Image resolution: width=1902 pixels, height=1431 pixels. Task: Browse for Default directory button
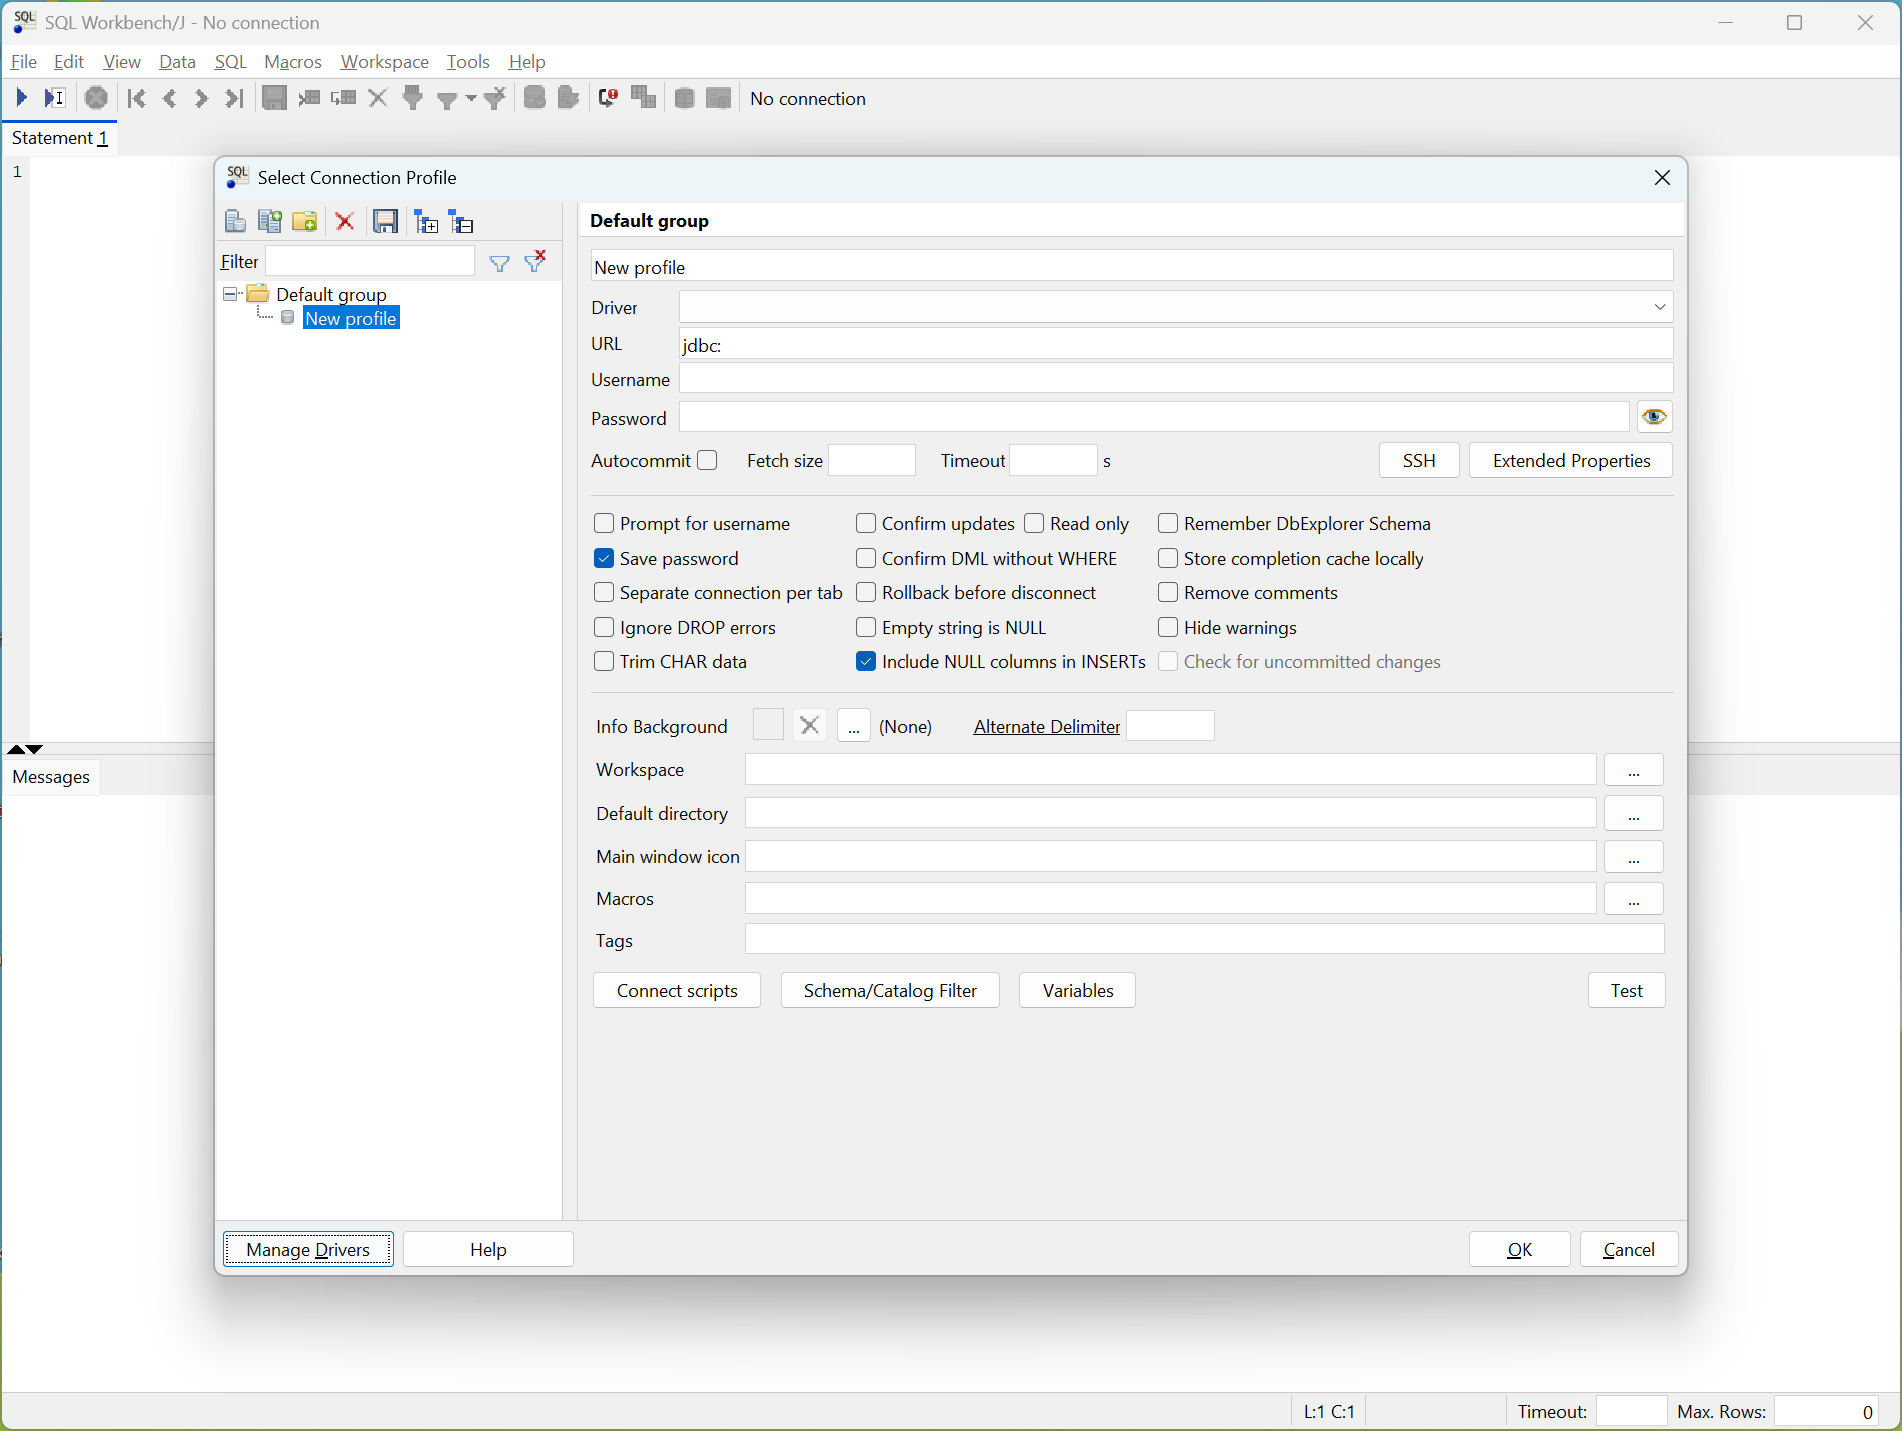click(1634, 814)
